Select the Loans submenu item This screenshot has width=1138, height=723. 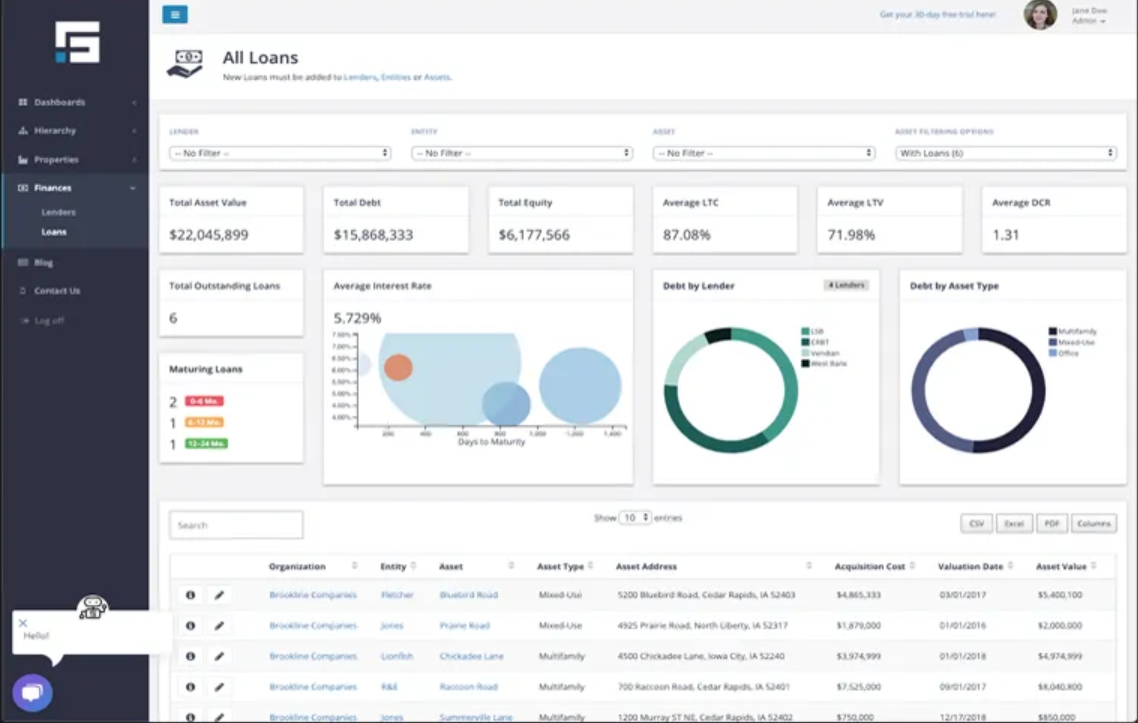tap(54, 232)
